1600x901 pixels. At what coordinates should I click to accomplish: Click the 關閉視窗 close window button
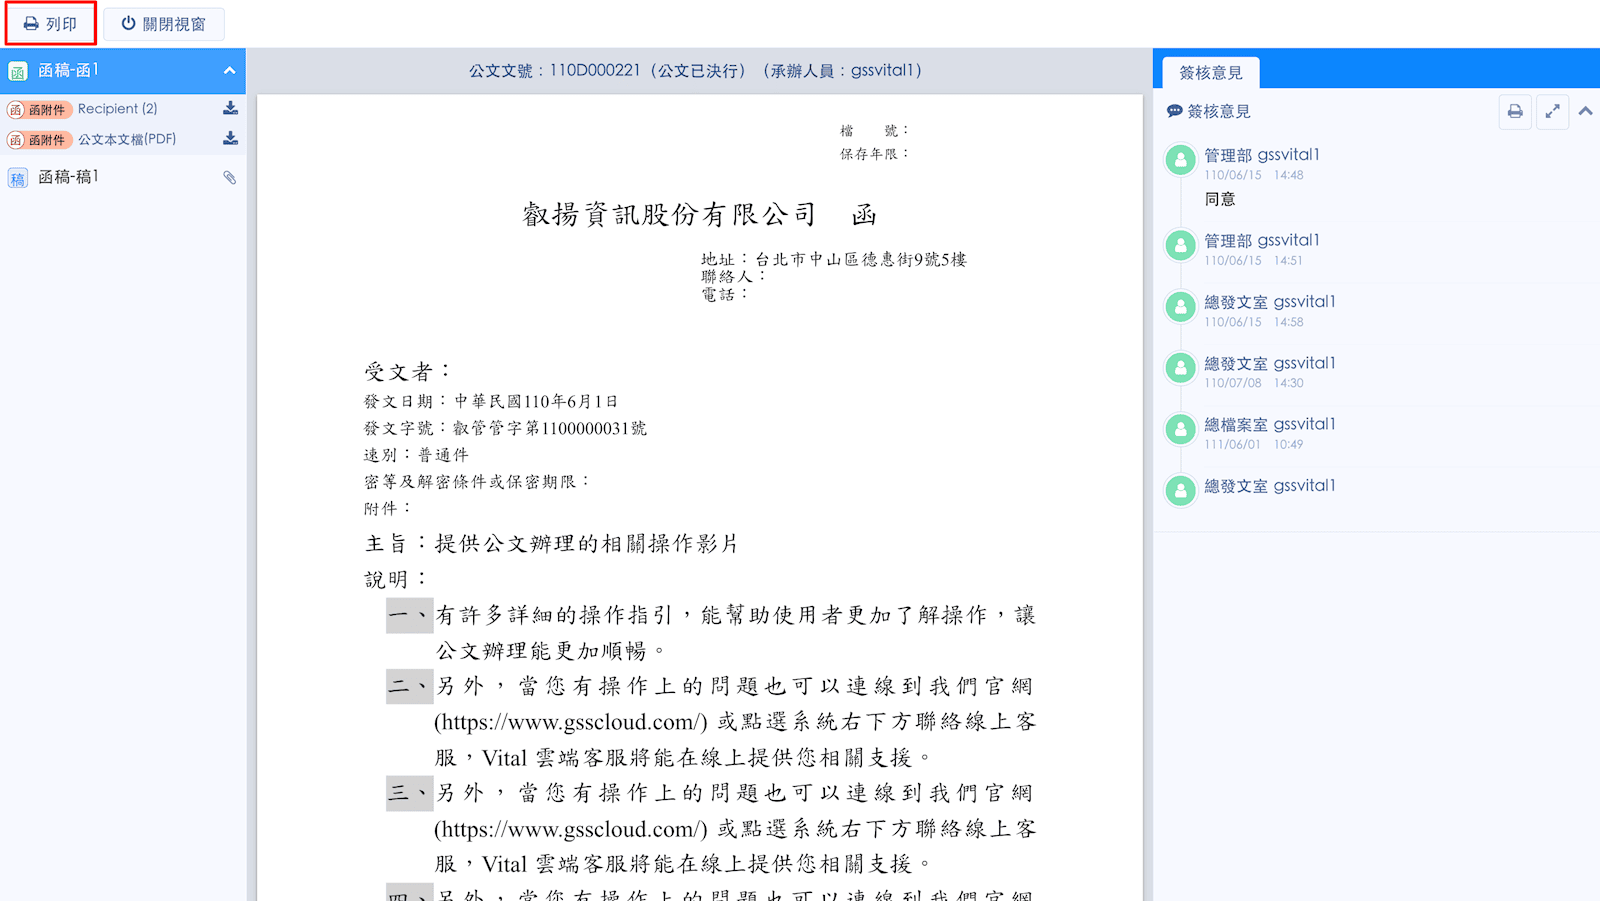click(x=164, y=24)
